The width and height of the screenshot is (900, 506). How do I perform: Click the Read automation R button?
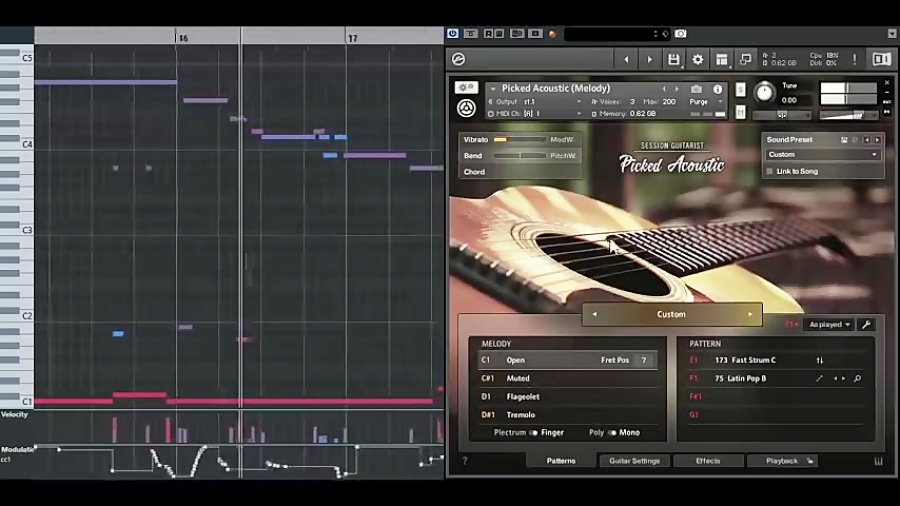point(488,34)
